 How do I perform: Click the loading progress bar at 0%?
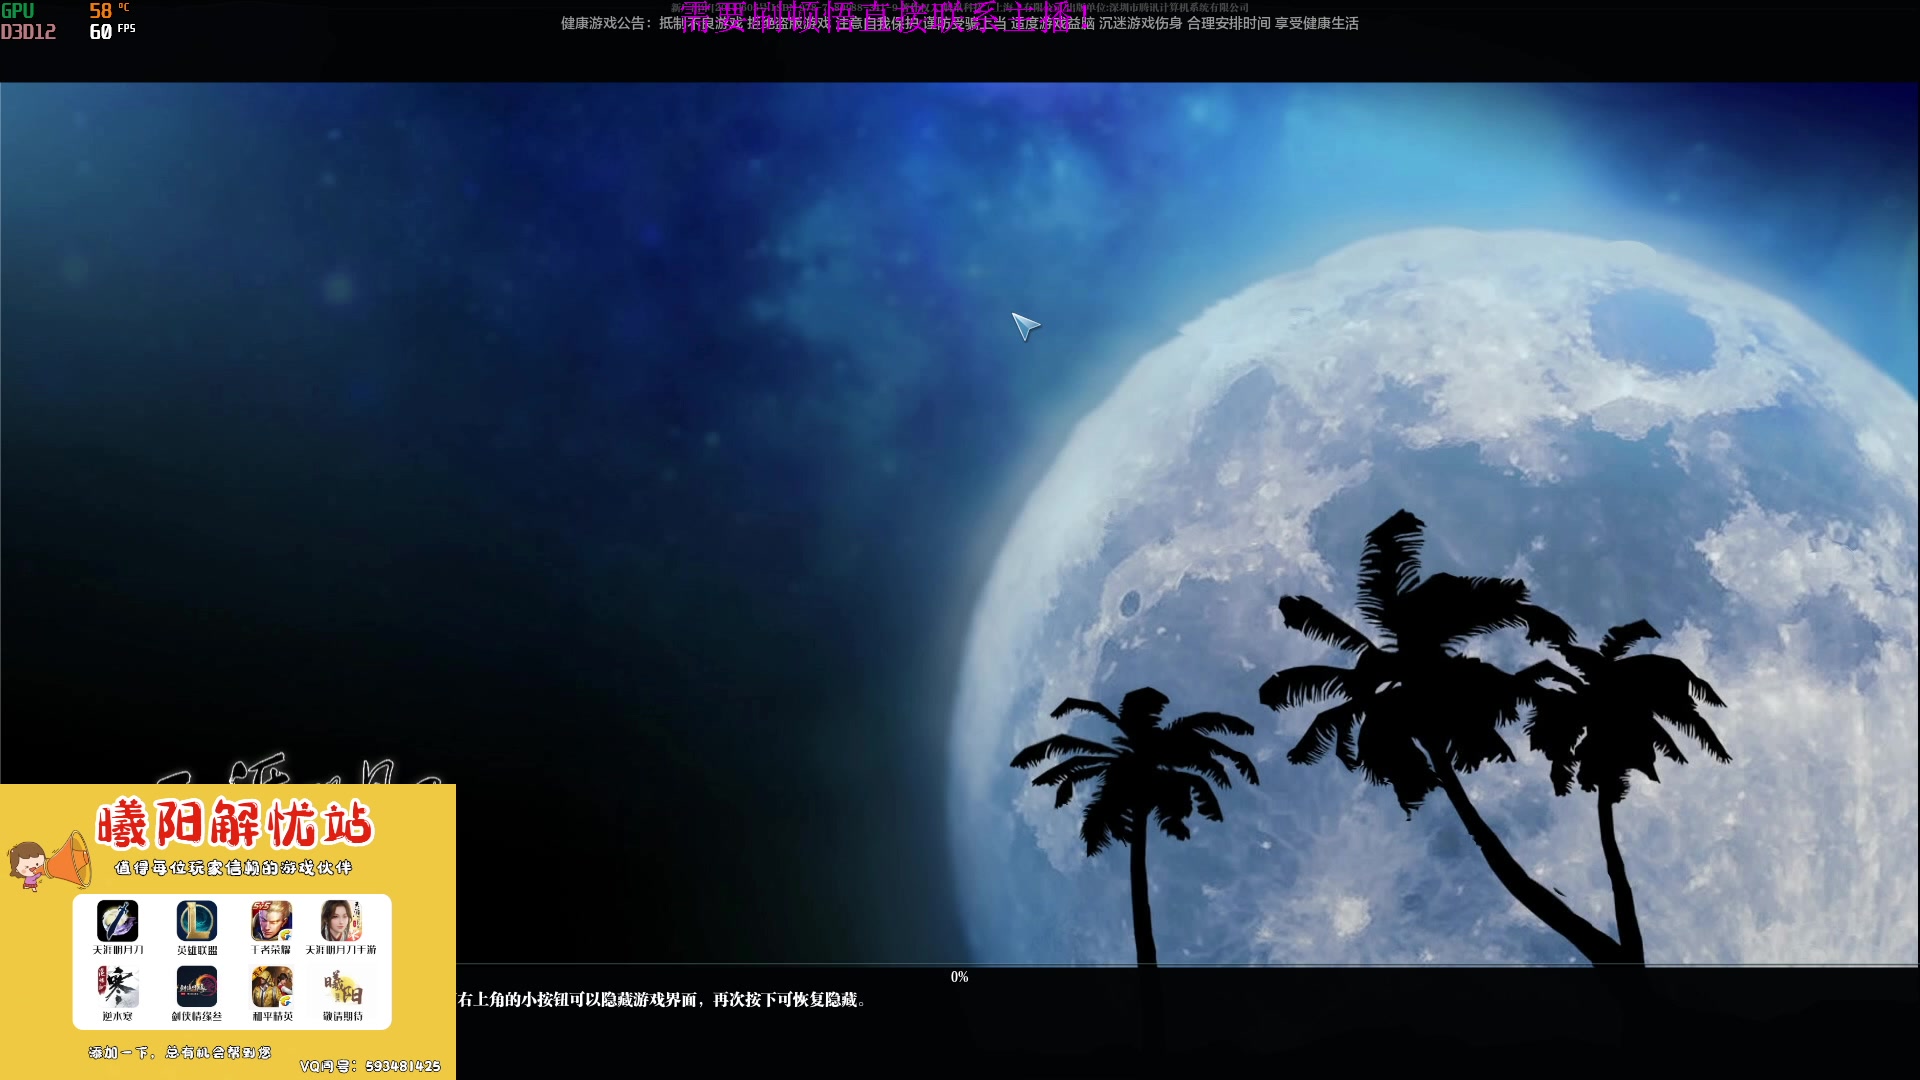click(960, 963)
